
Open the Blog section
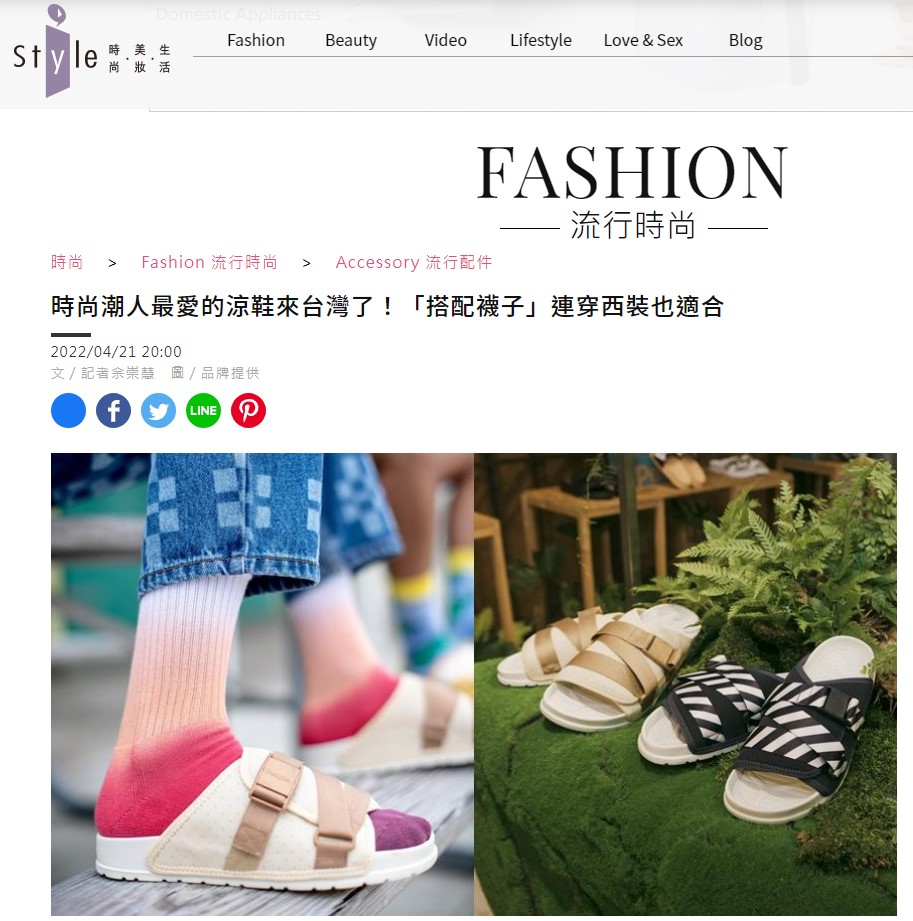[746, 40]
